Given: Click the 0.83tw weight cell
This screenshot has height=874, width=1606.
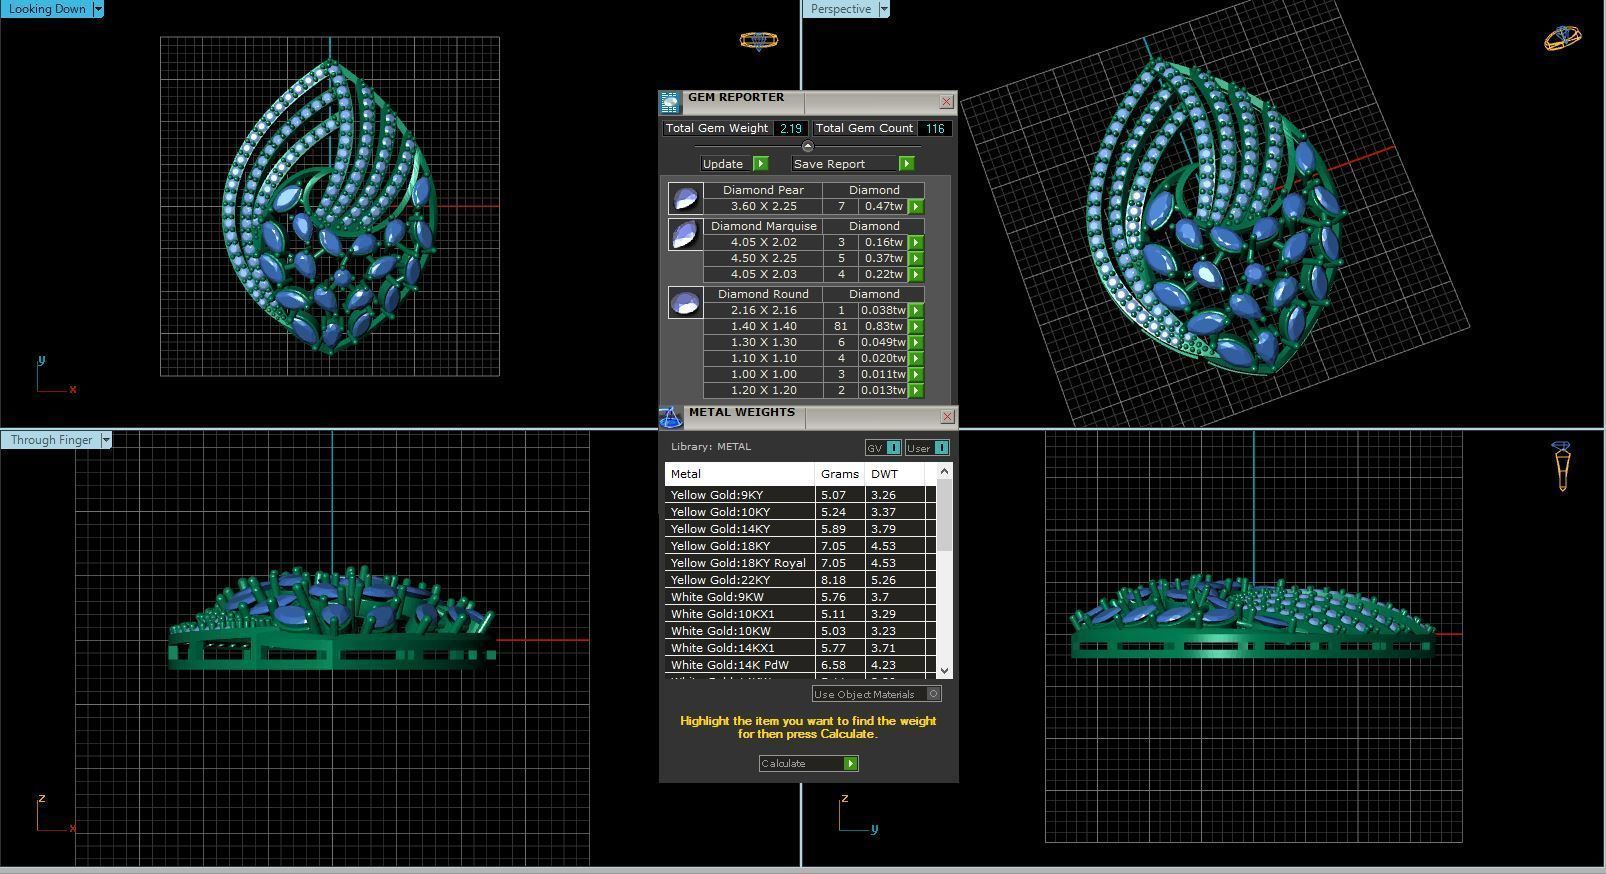Looking at the screenshot, I should [x=883, y=326].
